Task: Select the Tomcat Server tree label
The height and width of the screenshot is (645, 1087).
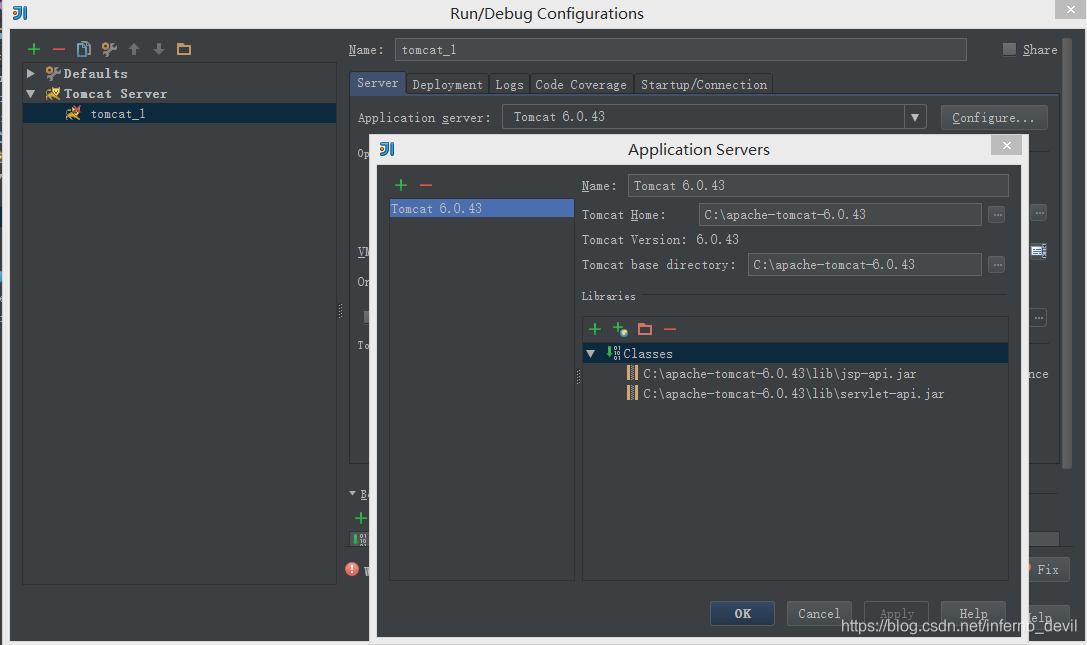Action: coord(115,94)
